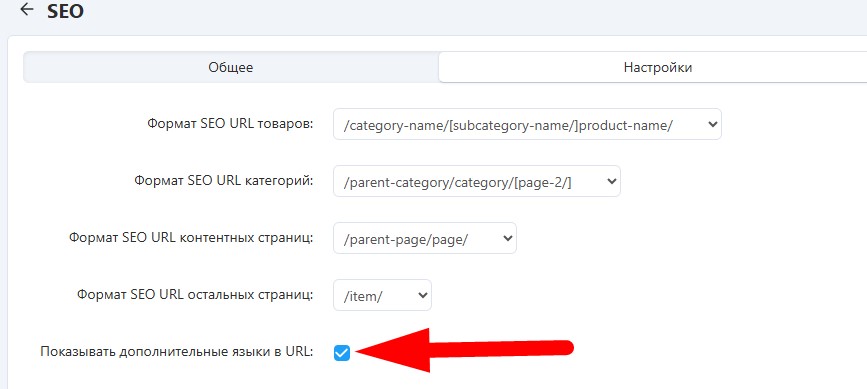The height and width of the screenshot is (389, 867).
Task: Click the red arrow annotation head
Action: point(393,350)
